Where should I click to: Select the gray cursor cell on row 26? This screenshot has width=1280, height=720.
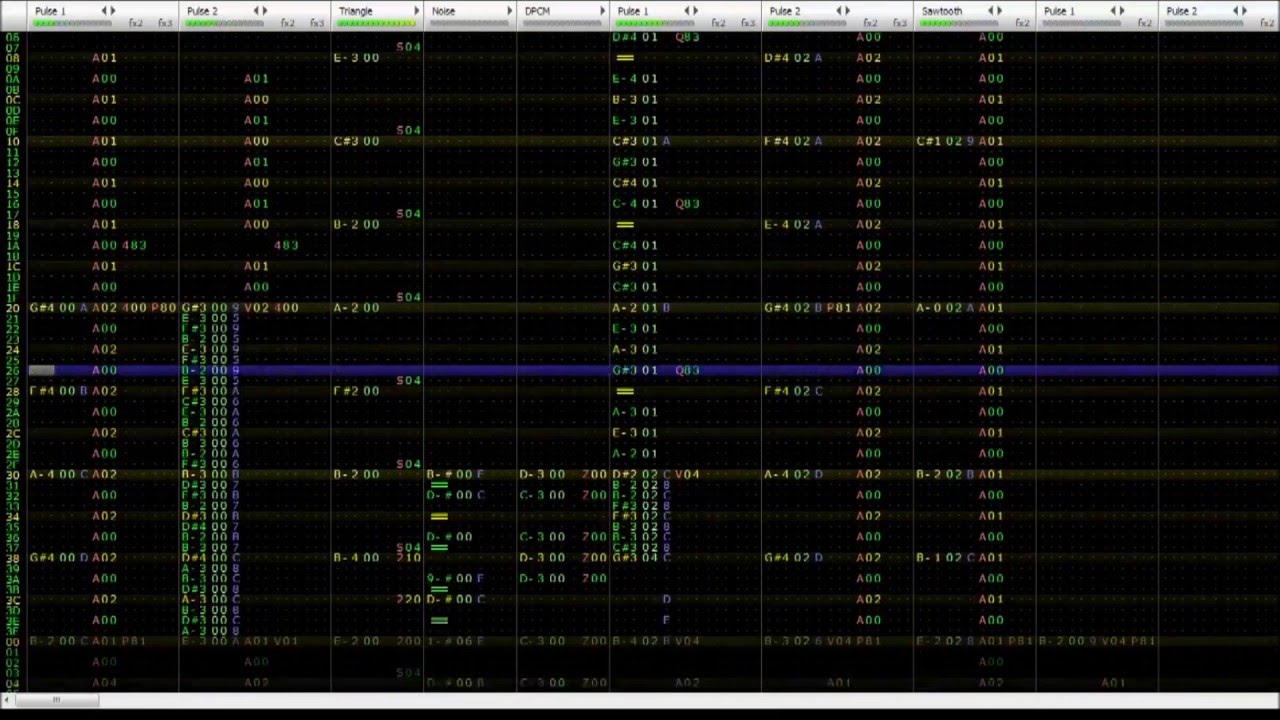point(41,370)
